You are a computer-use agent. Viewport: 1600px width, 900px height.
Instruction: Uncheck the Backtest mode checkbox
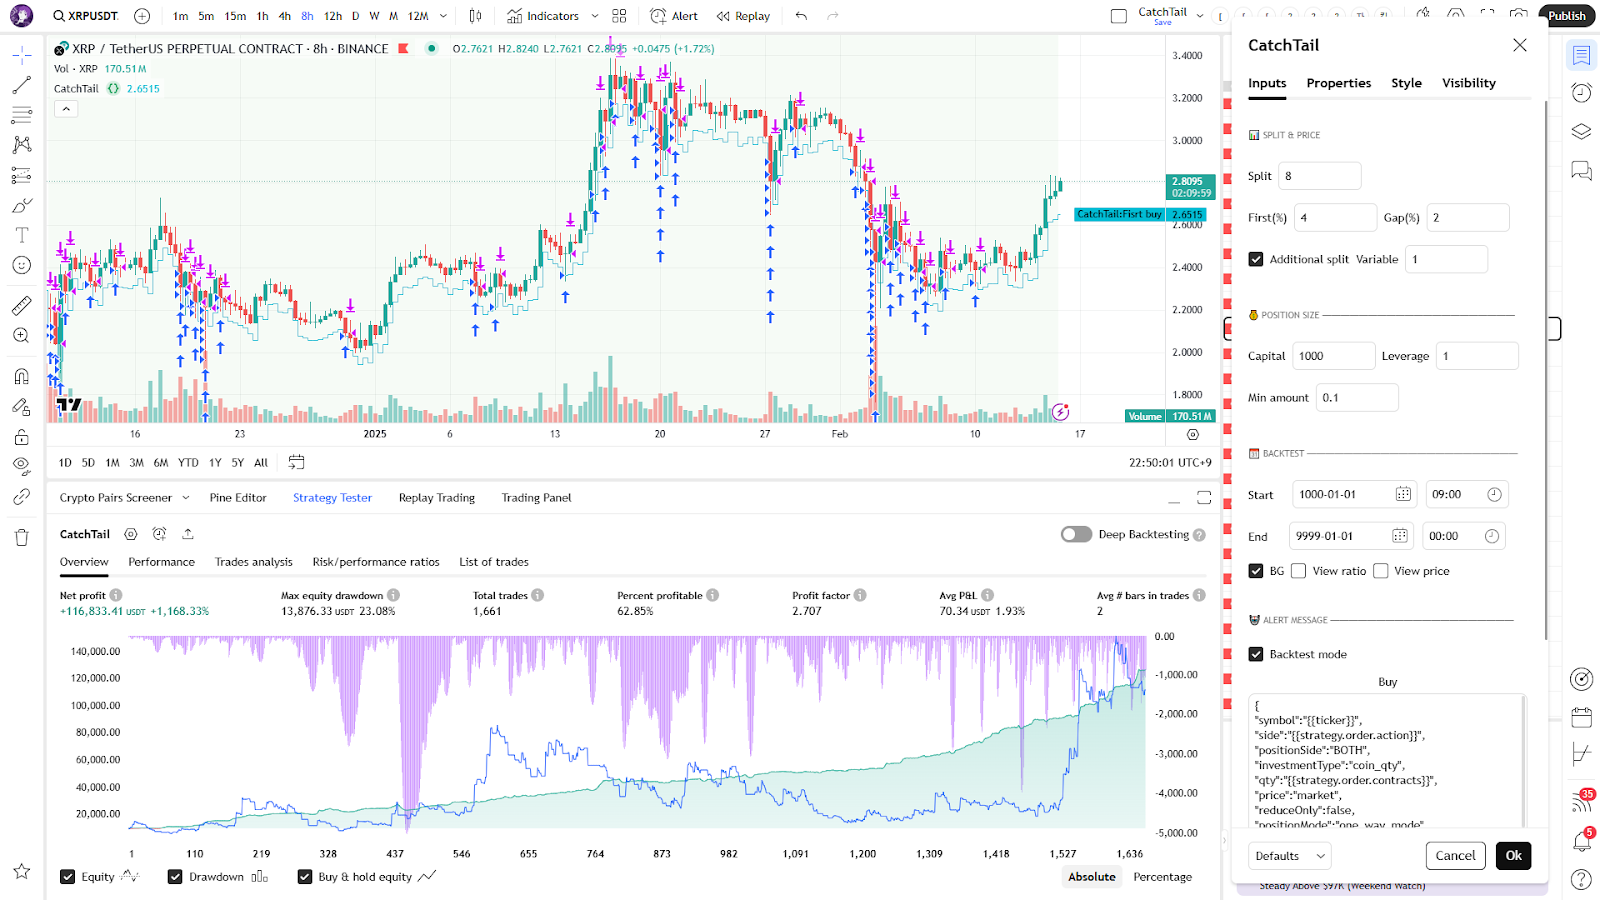click(x=1256, y=654)
